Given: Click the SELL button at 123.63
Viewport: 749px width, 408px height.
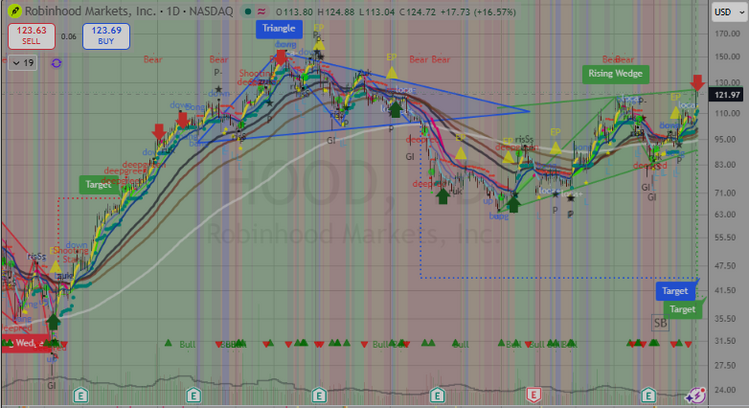Looking at the screenshot, I should pyautogui.click(x=32, y=36).
